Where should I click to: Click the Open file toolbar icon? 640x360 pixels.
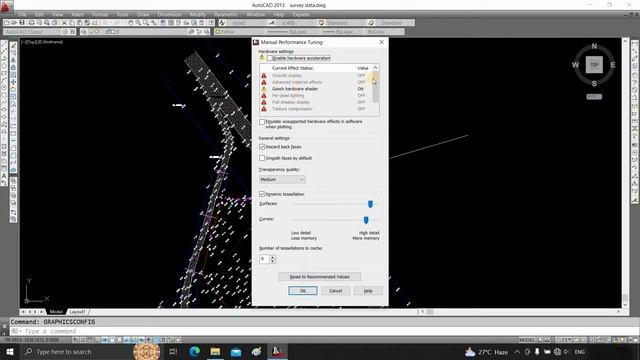coord(14,23)
